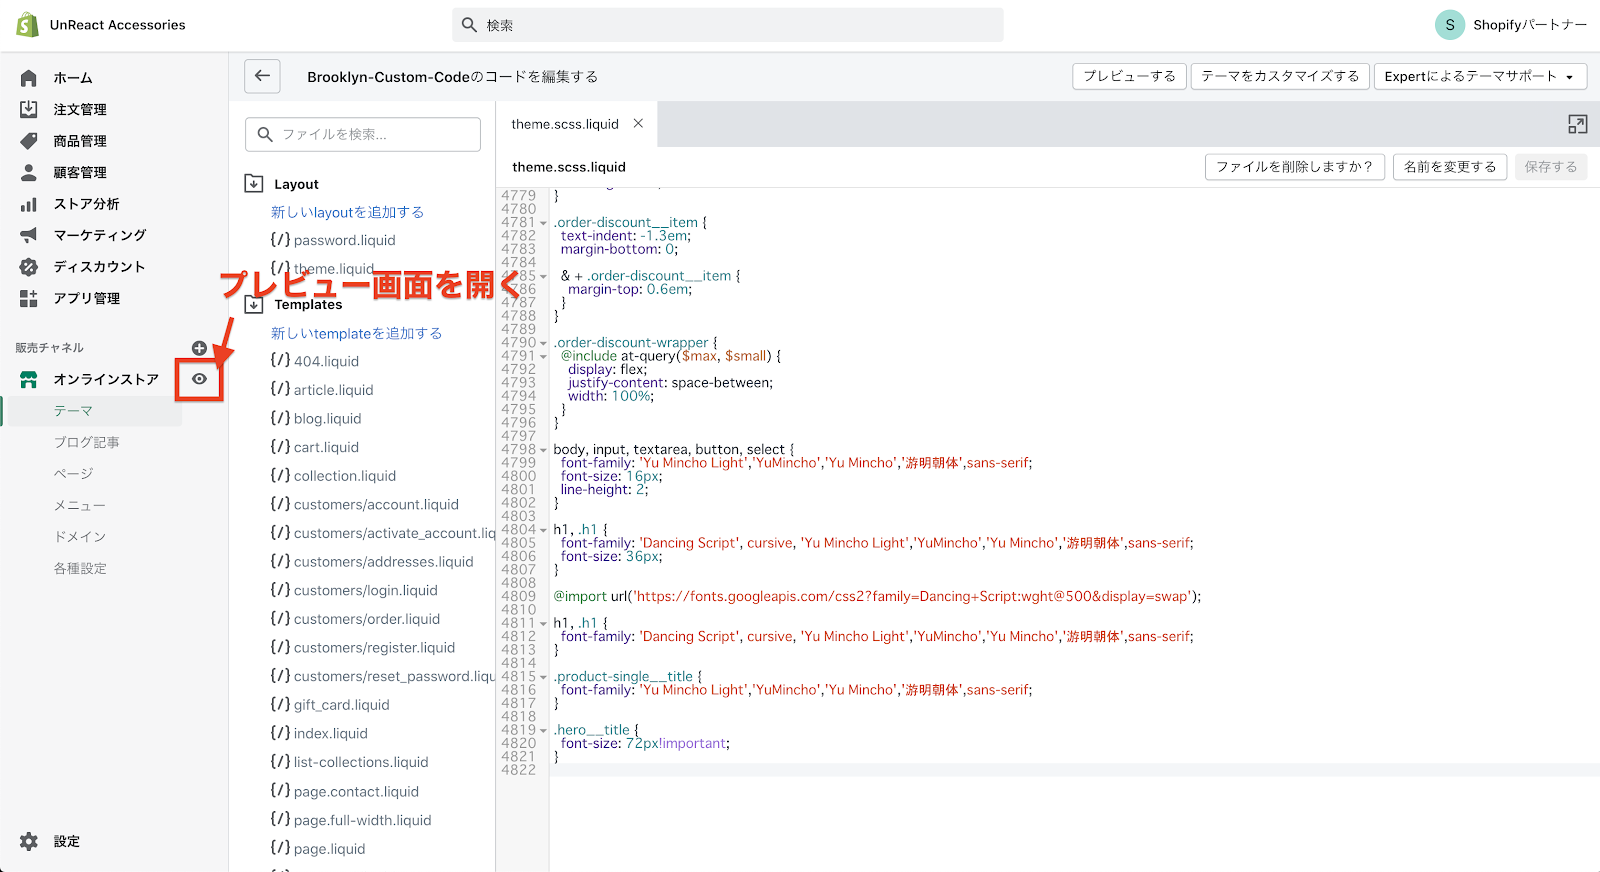Close the theme.scss.liquid tab
The image size is (1600, 872).
[x=638, y=124]
